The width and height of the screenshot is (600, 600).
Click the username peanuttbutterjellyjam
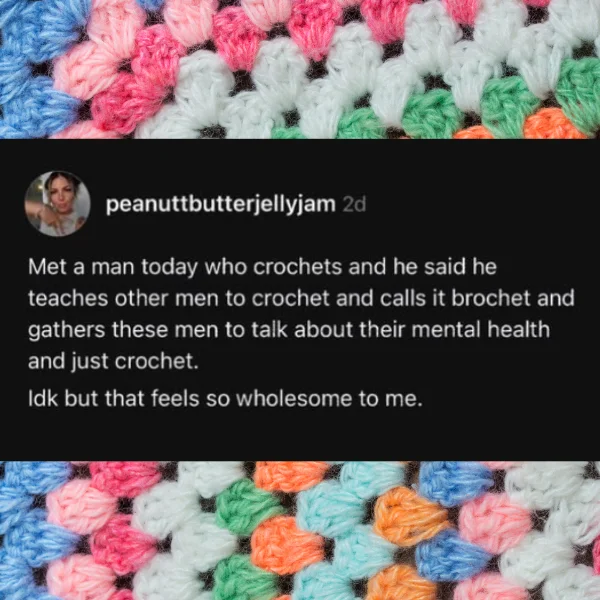[220, 204]
